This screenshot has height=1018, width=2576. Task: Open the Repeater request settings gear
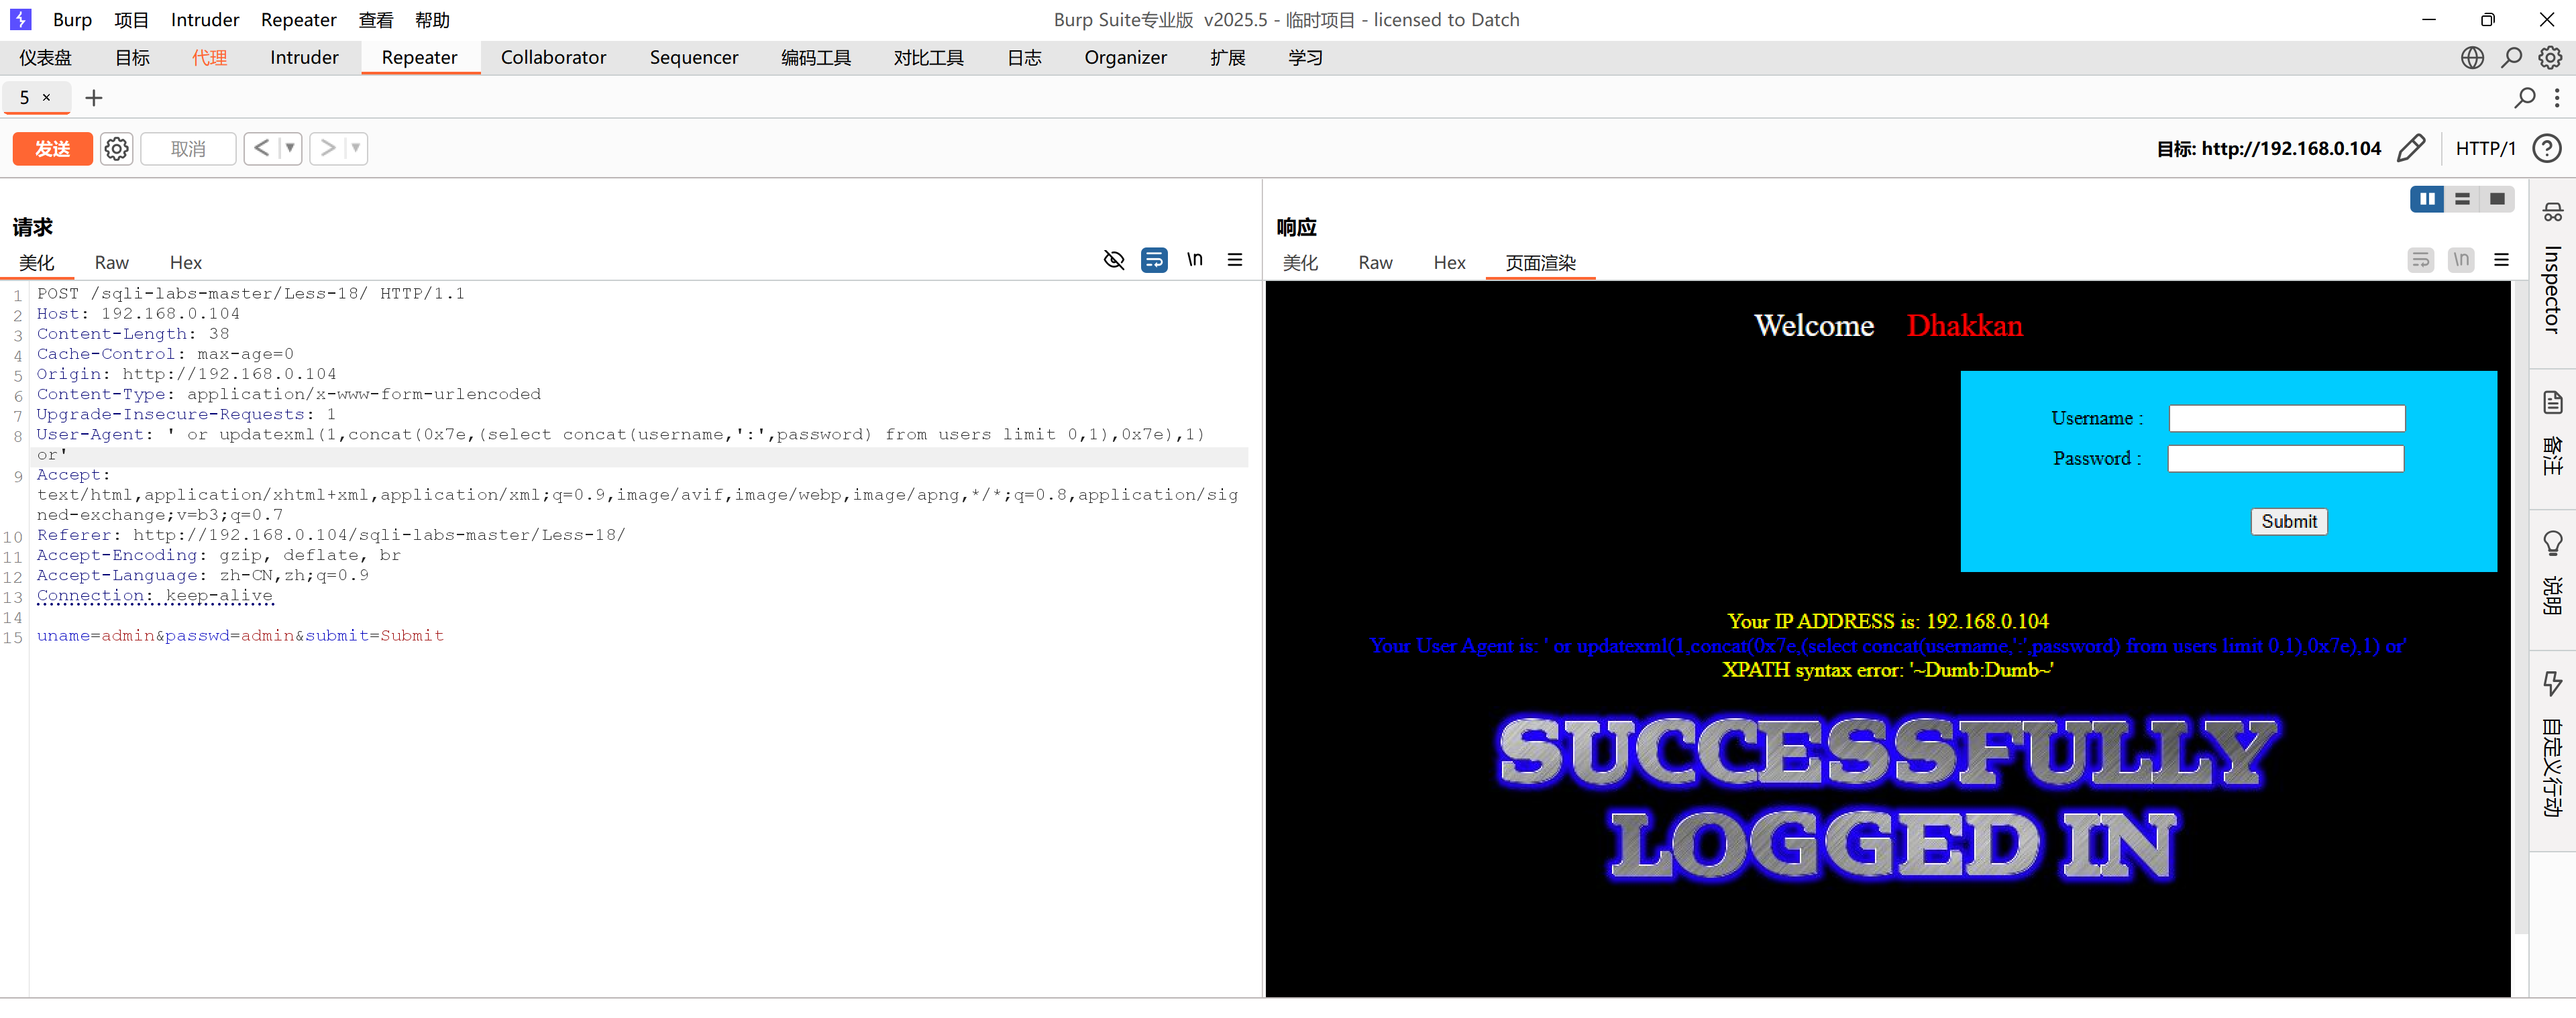[x=116, y=149]
